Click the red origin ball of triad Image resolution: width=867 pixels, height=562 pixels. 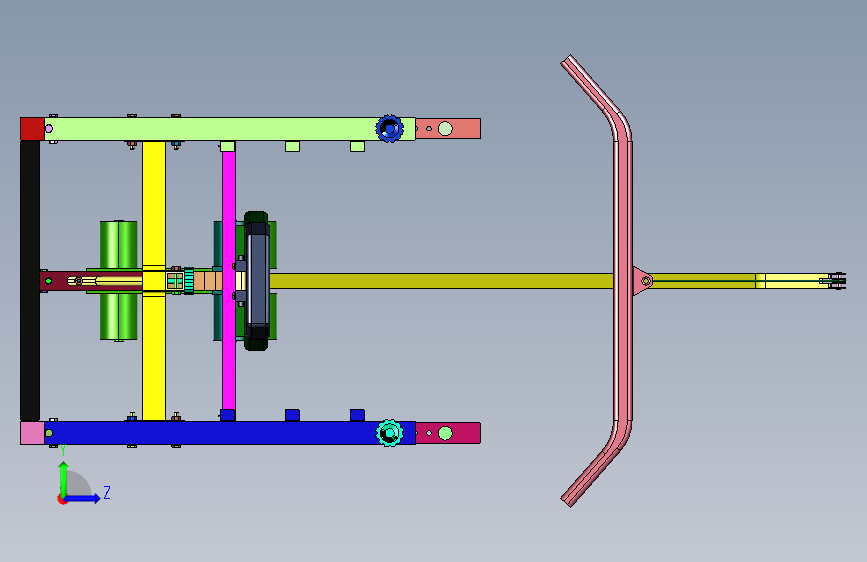(x=62, y=499)
